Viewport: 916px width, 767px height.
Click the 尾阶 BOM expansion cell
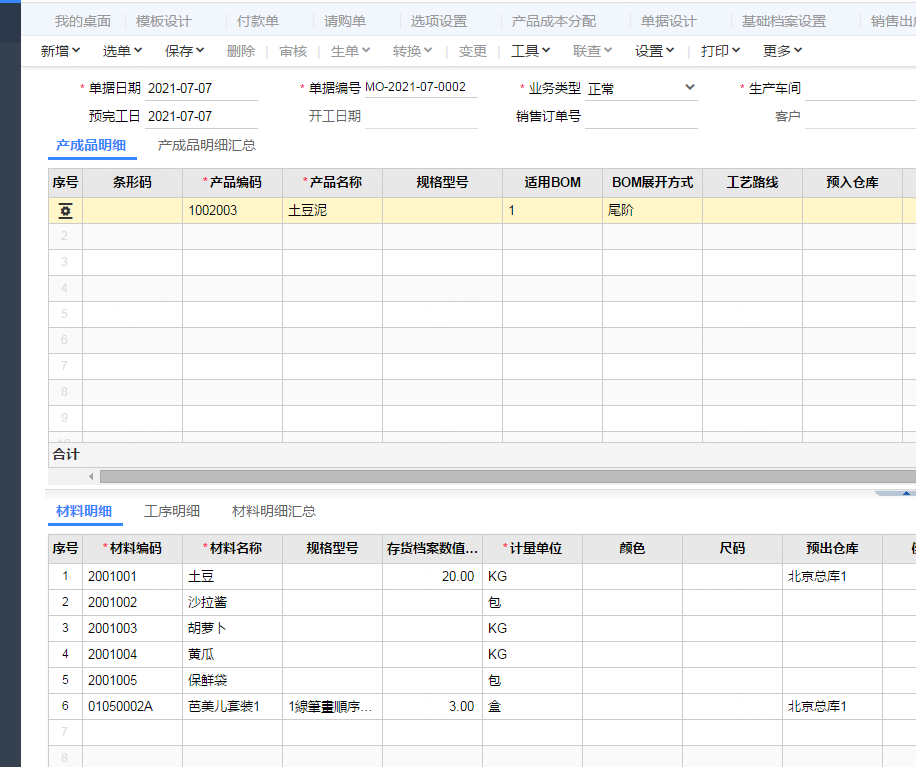pos(653,210)
